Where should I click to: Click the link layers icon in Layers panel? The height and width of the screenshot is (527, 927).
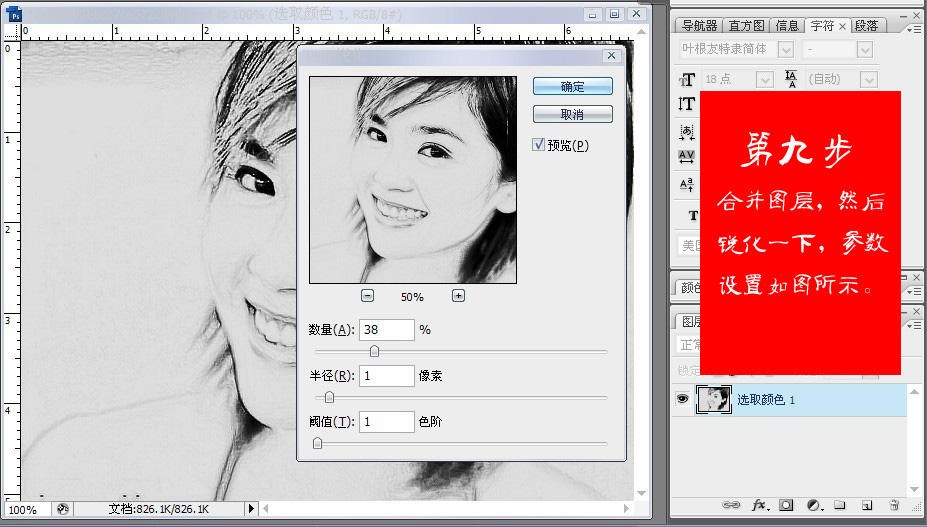point(731,505)
